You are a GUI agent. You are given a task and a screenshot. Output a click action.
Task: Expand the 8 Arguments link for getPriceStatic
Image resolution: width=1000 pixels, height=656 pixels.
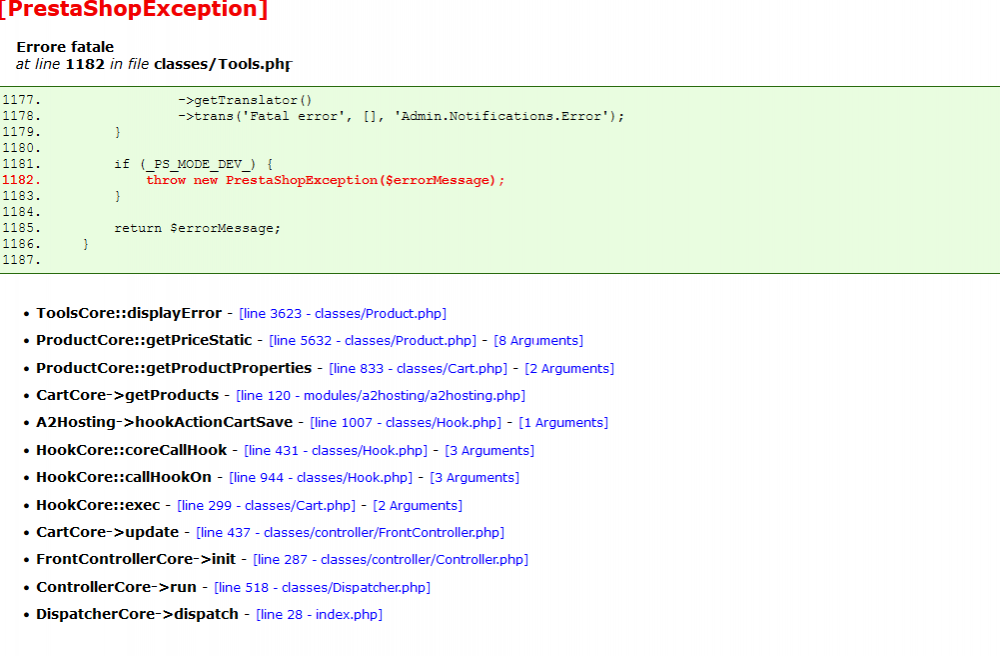[538, 340]
